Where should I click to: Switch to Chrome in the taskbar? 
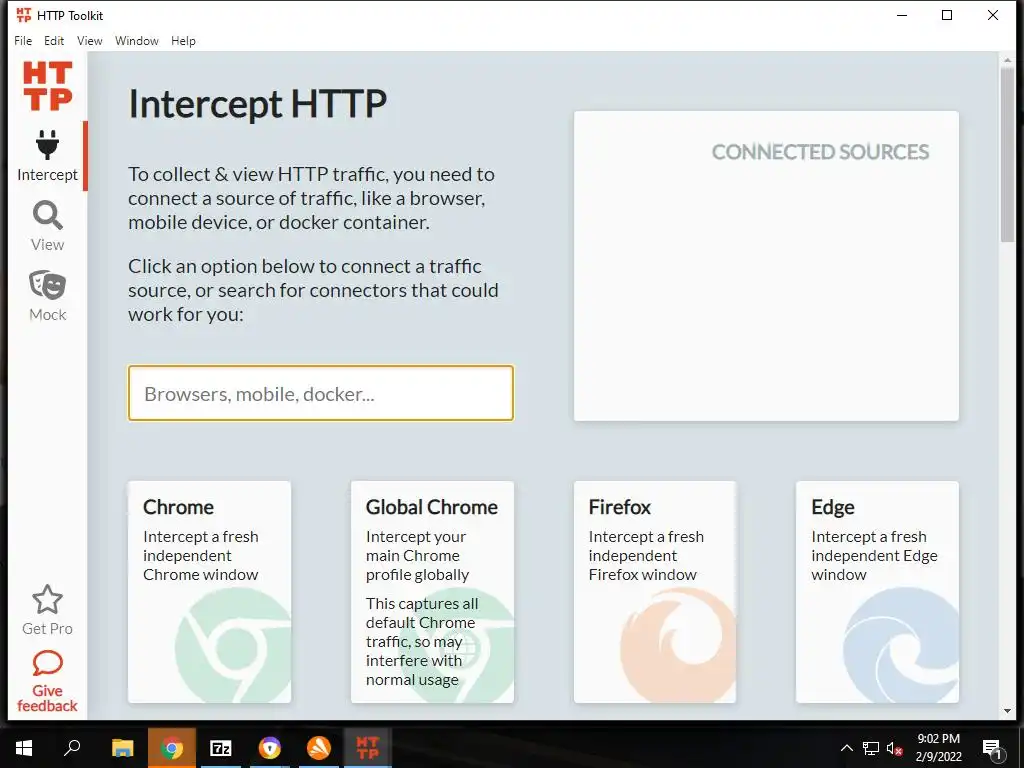(x=172, y=748)
